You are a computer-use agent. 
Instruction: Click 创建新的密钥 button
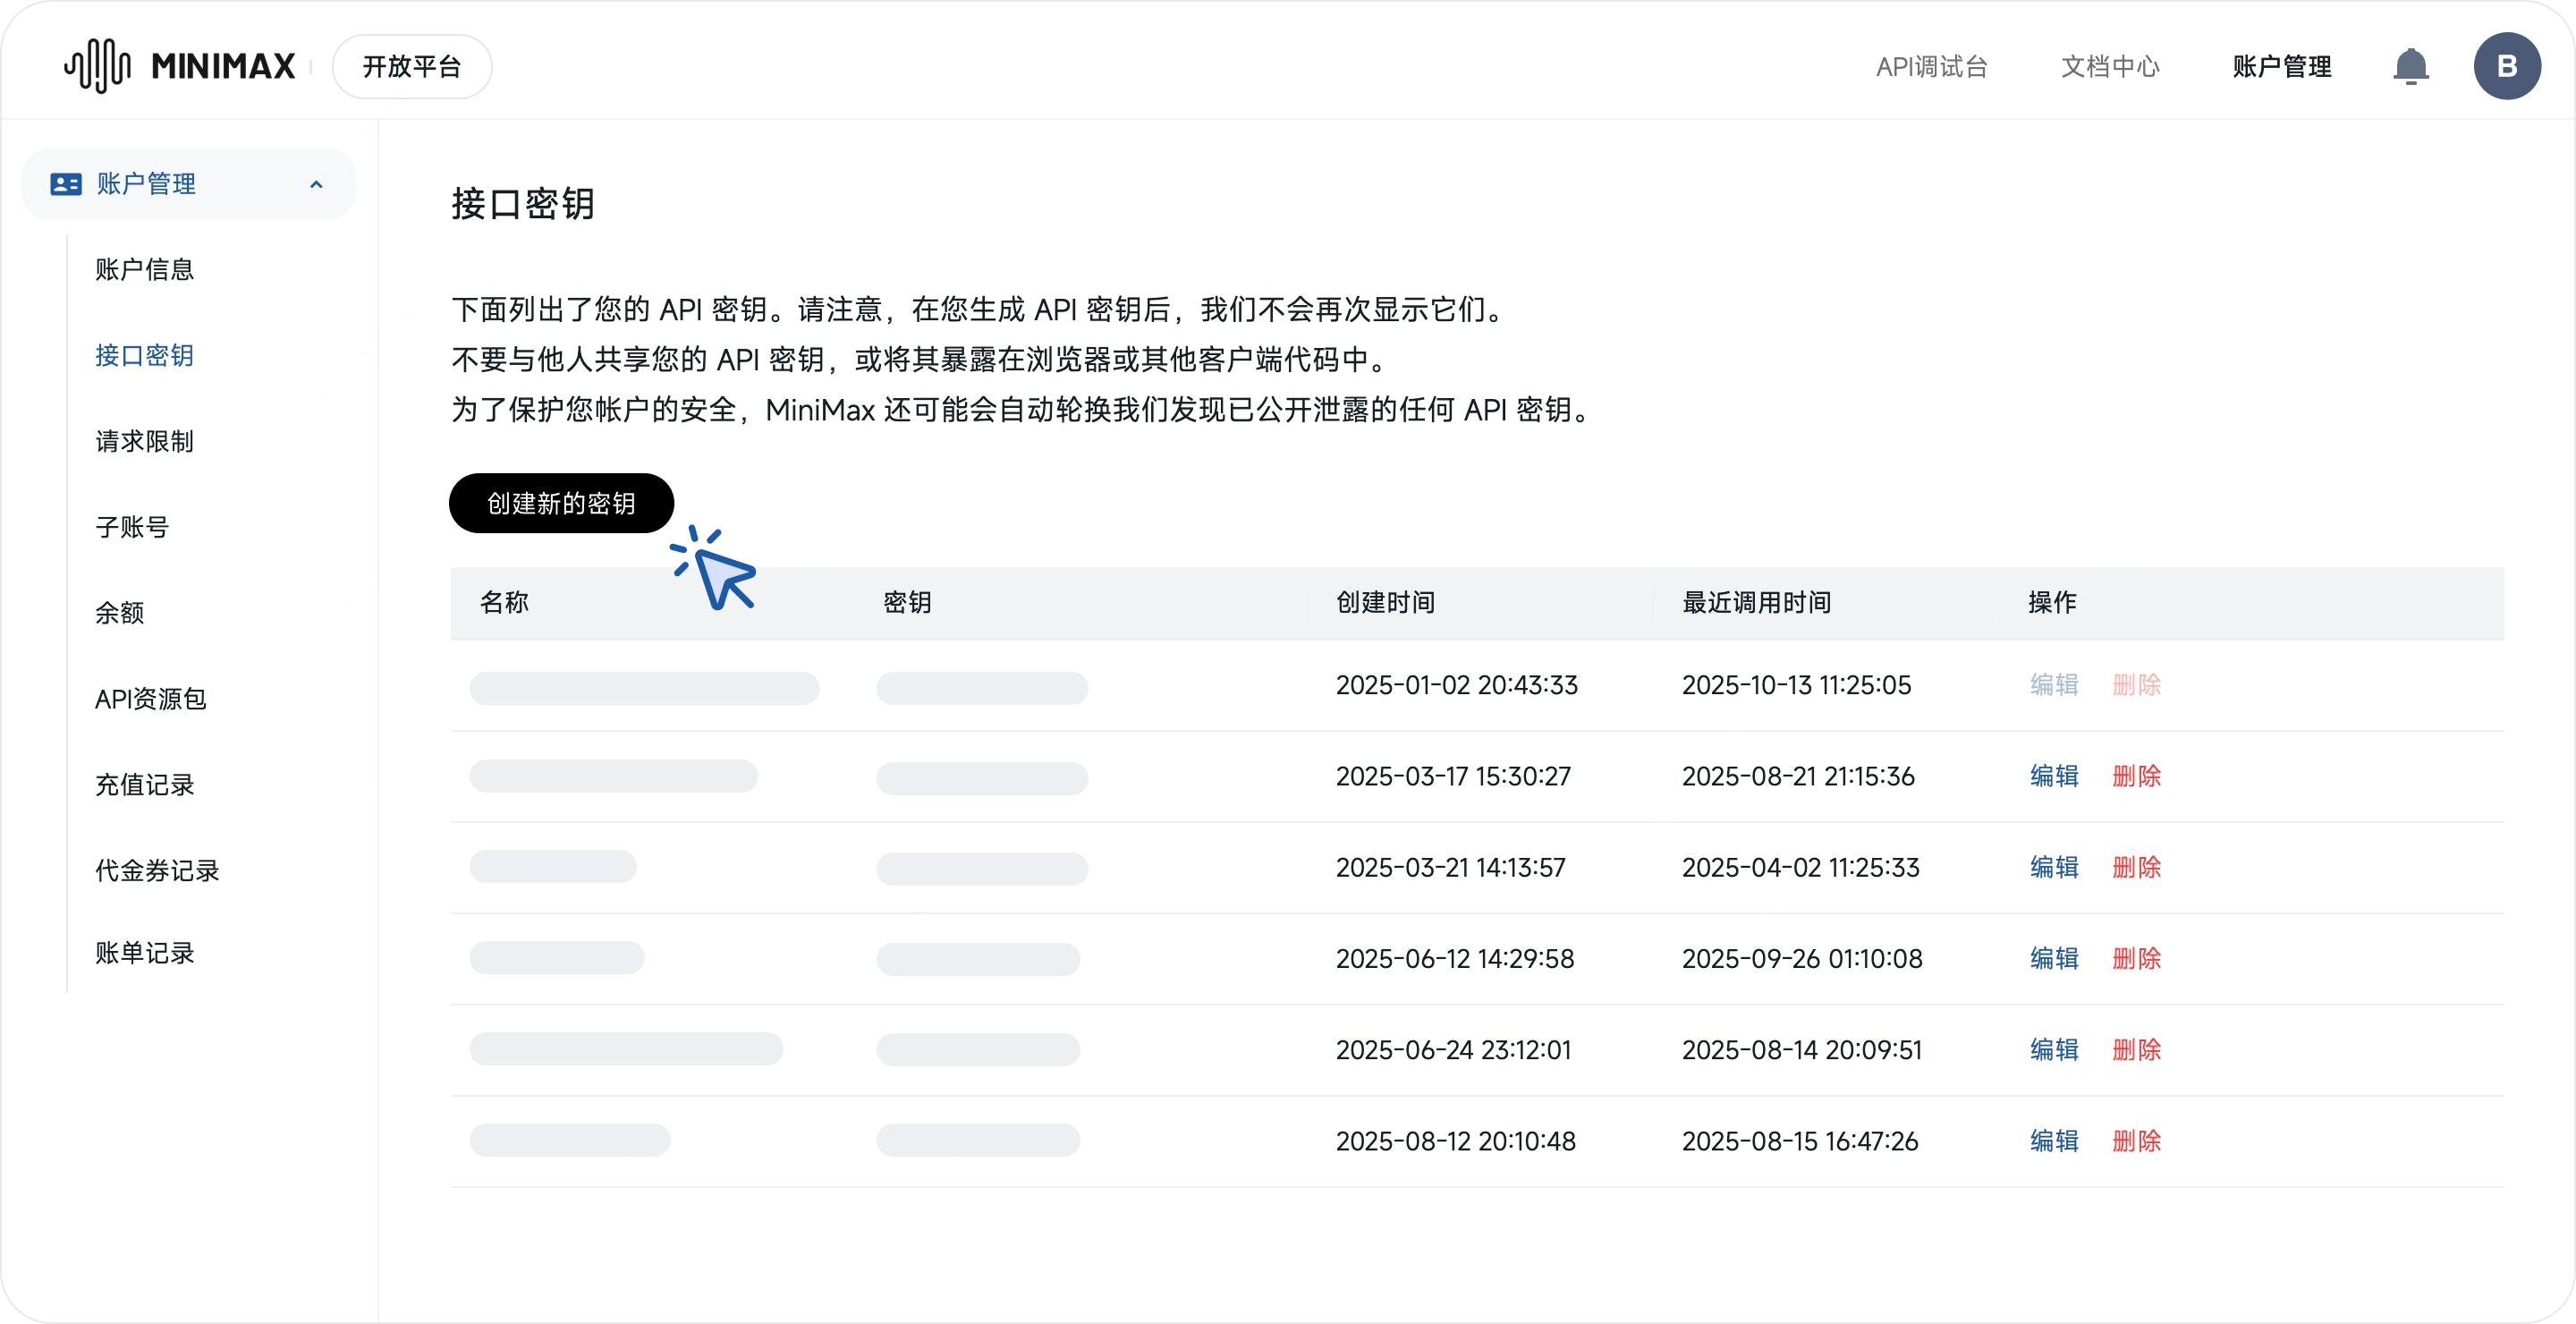point(561,503)
